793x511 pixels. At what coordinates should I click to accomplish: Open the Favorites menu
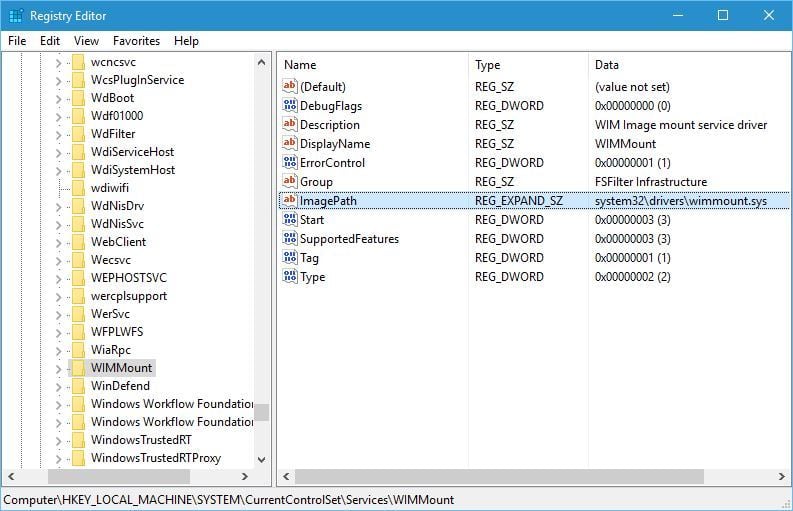[x=136, y=40]
